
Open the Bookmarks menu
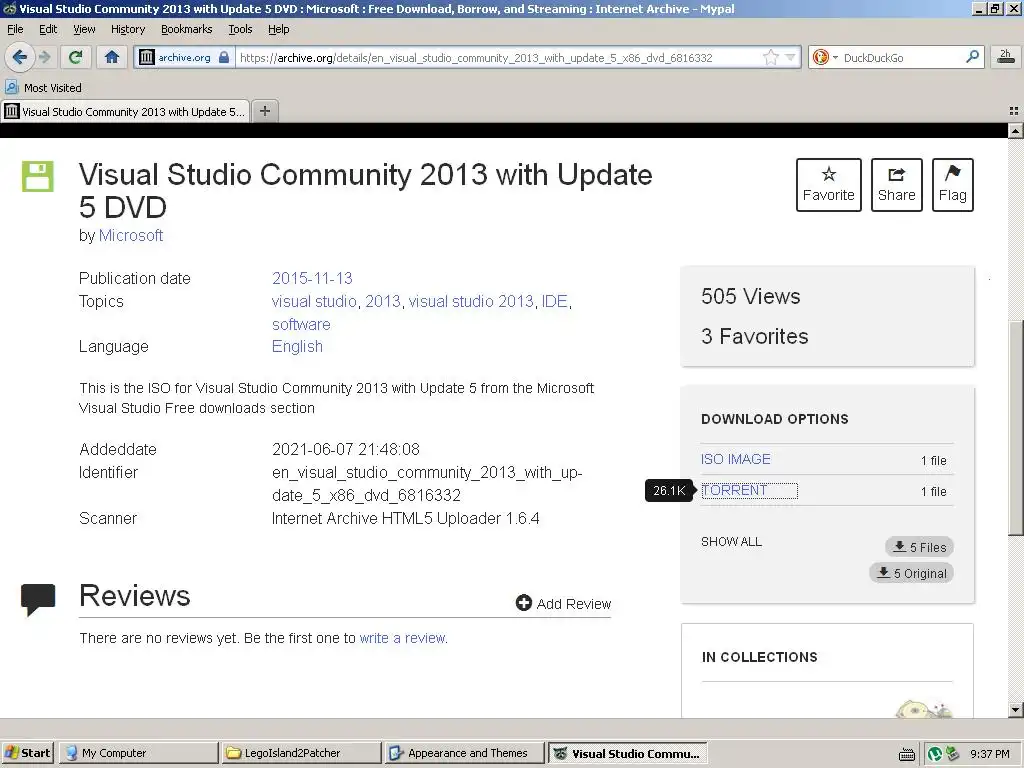[186, 29]
